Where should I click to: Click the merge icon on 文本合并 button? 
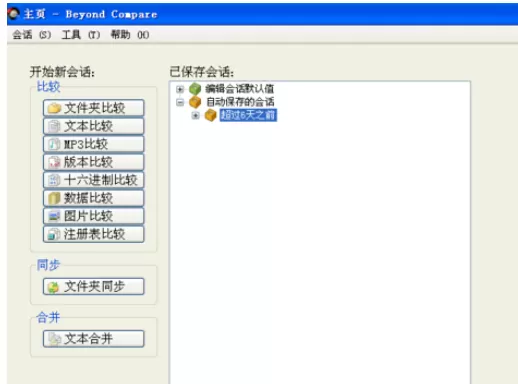(x=55, y=339)
